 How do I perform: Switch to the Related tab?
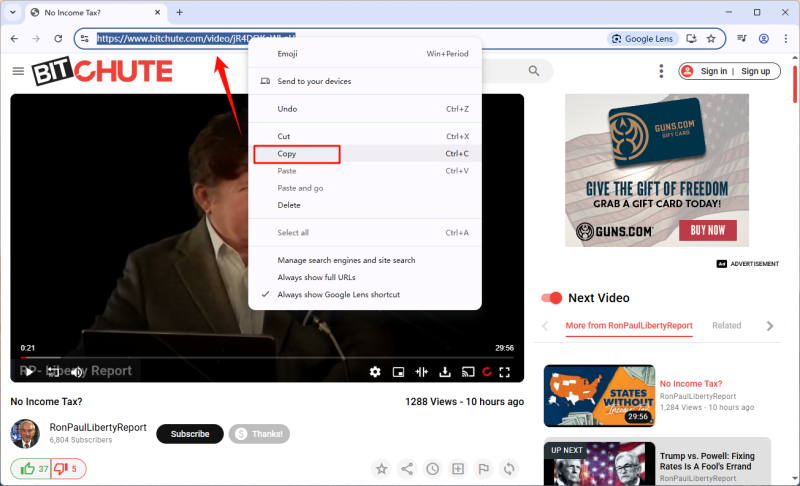(726, 326)
